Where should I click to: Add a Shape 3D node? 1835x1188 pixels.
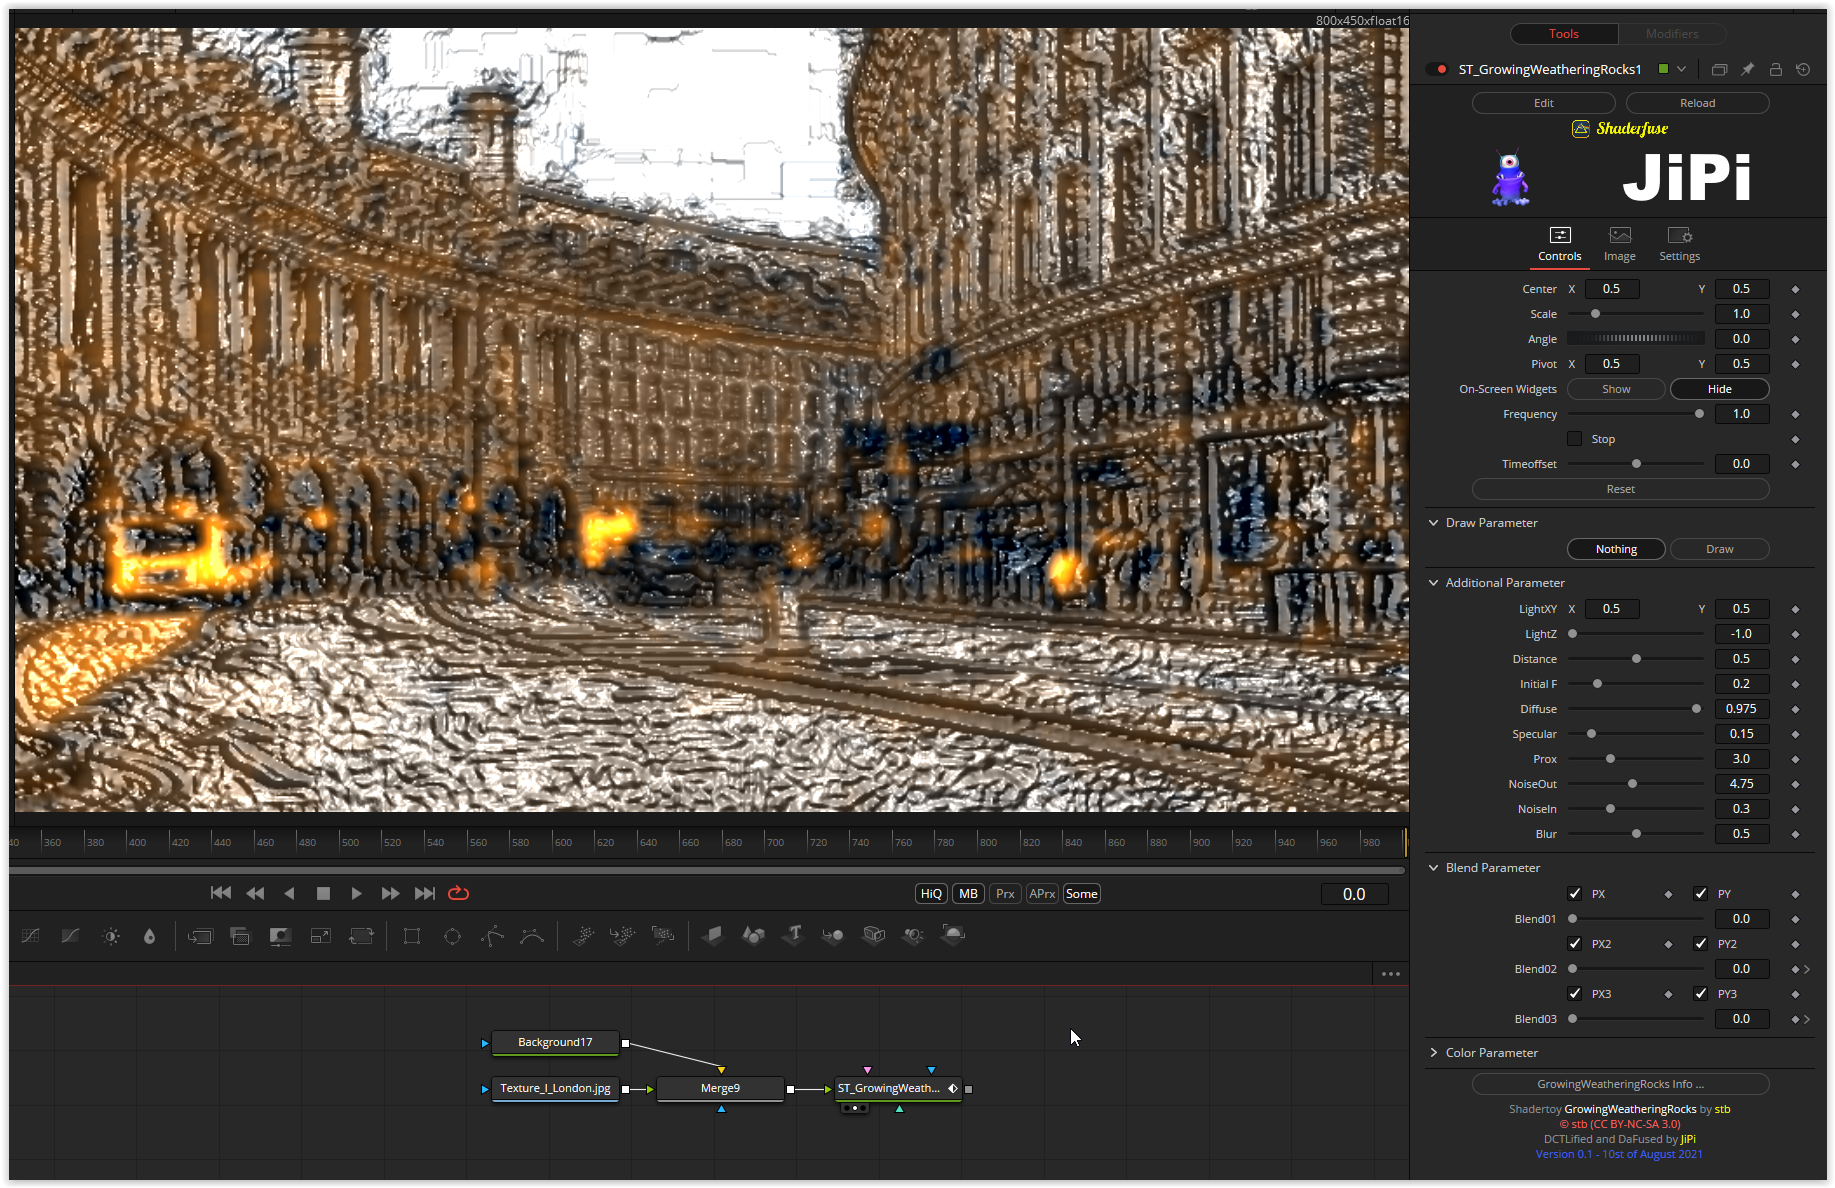tap(753, 936)
